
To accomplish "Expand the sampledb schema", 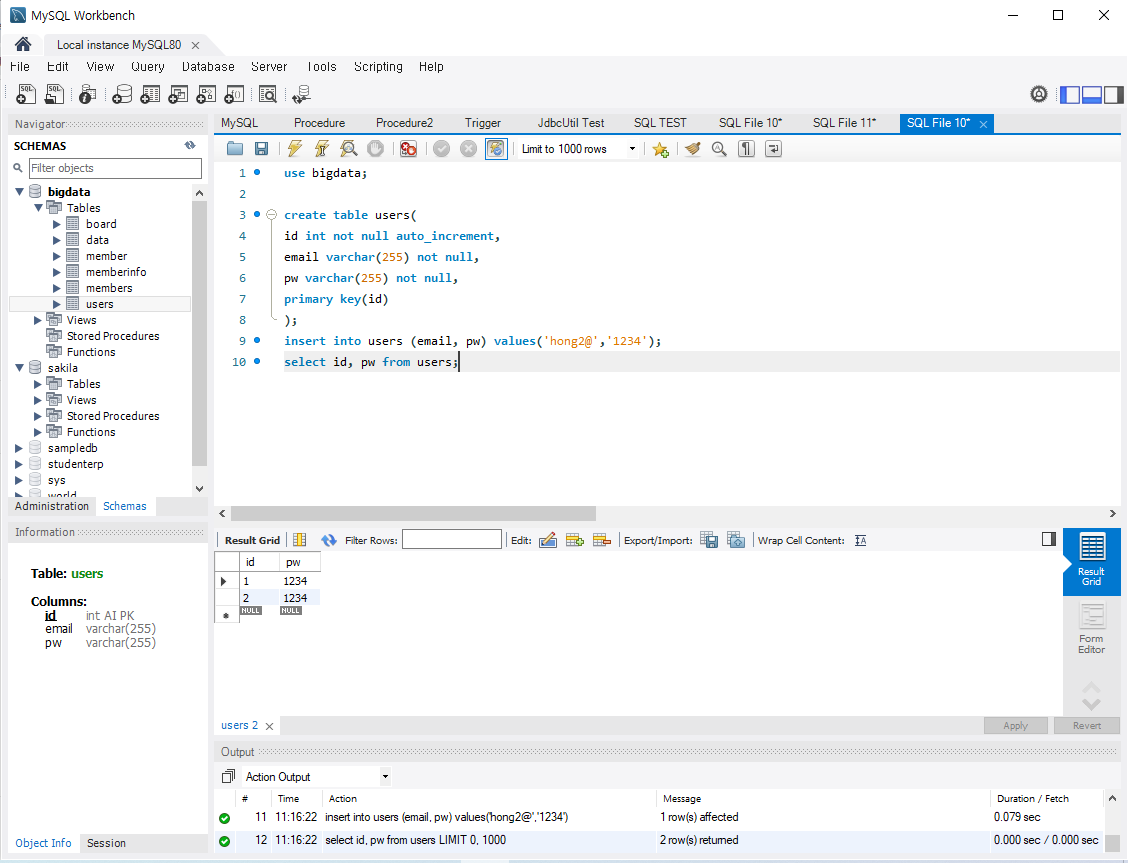I will pos(19,447).
